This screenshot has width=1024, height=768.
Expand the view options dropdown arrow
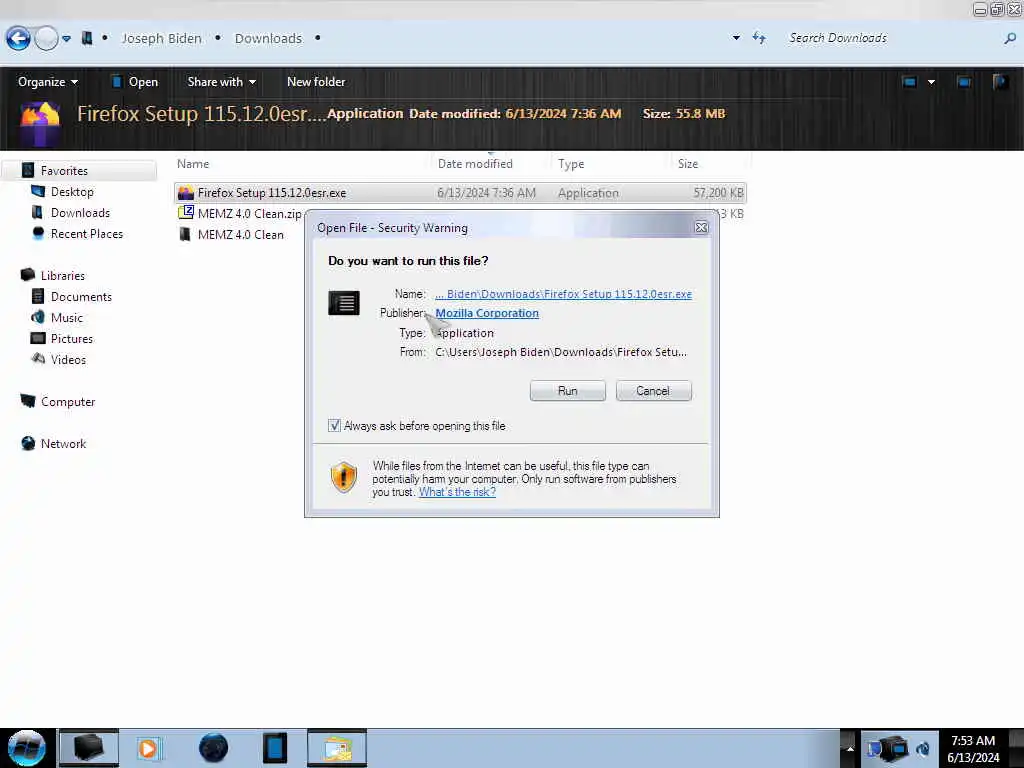point(931,82)
